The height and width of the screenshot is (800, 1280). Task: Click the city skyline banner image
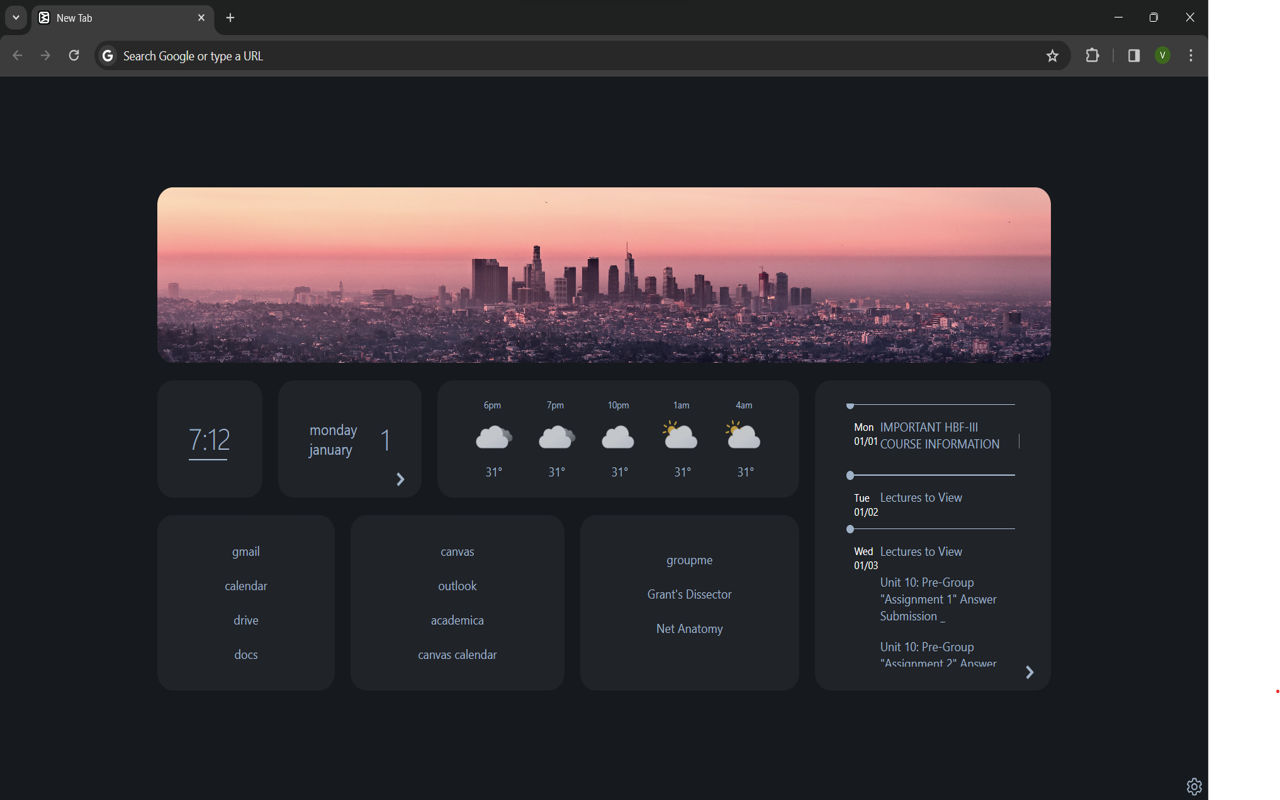coord(603,275)
